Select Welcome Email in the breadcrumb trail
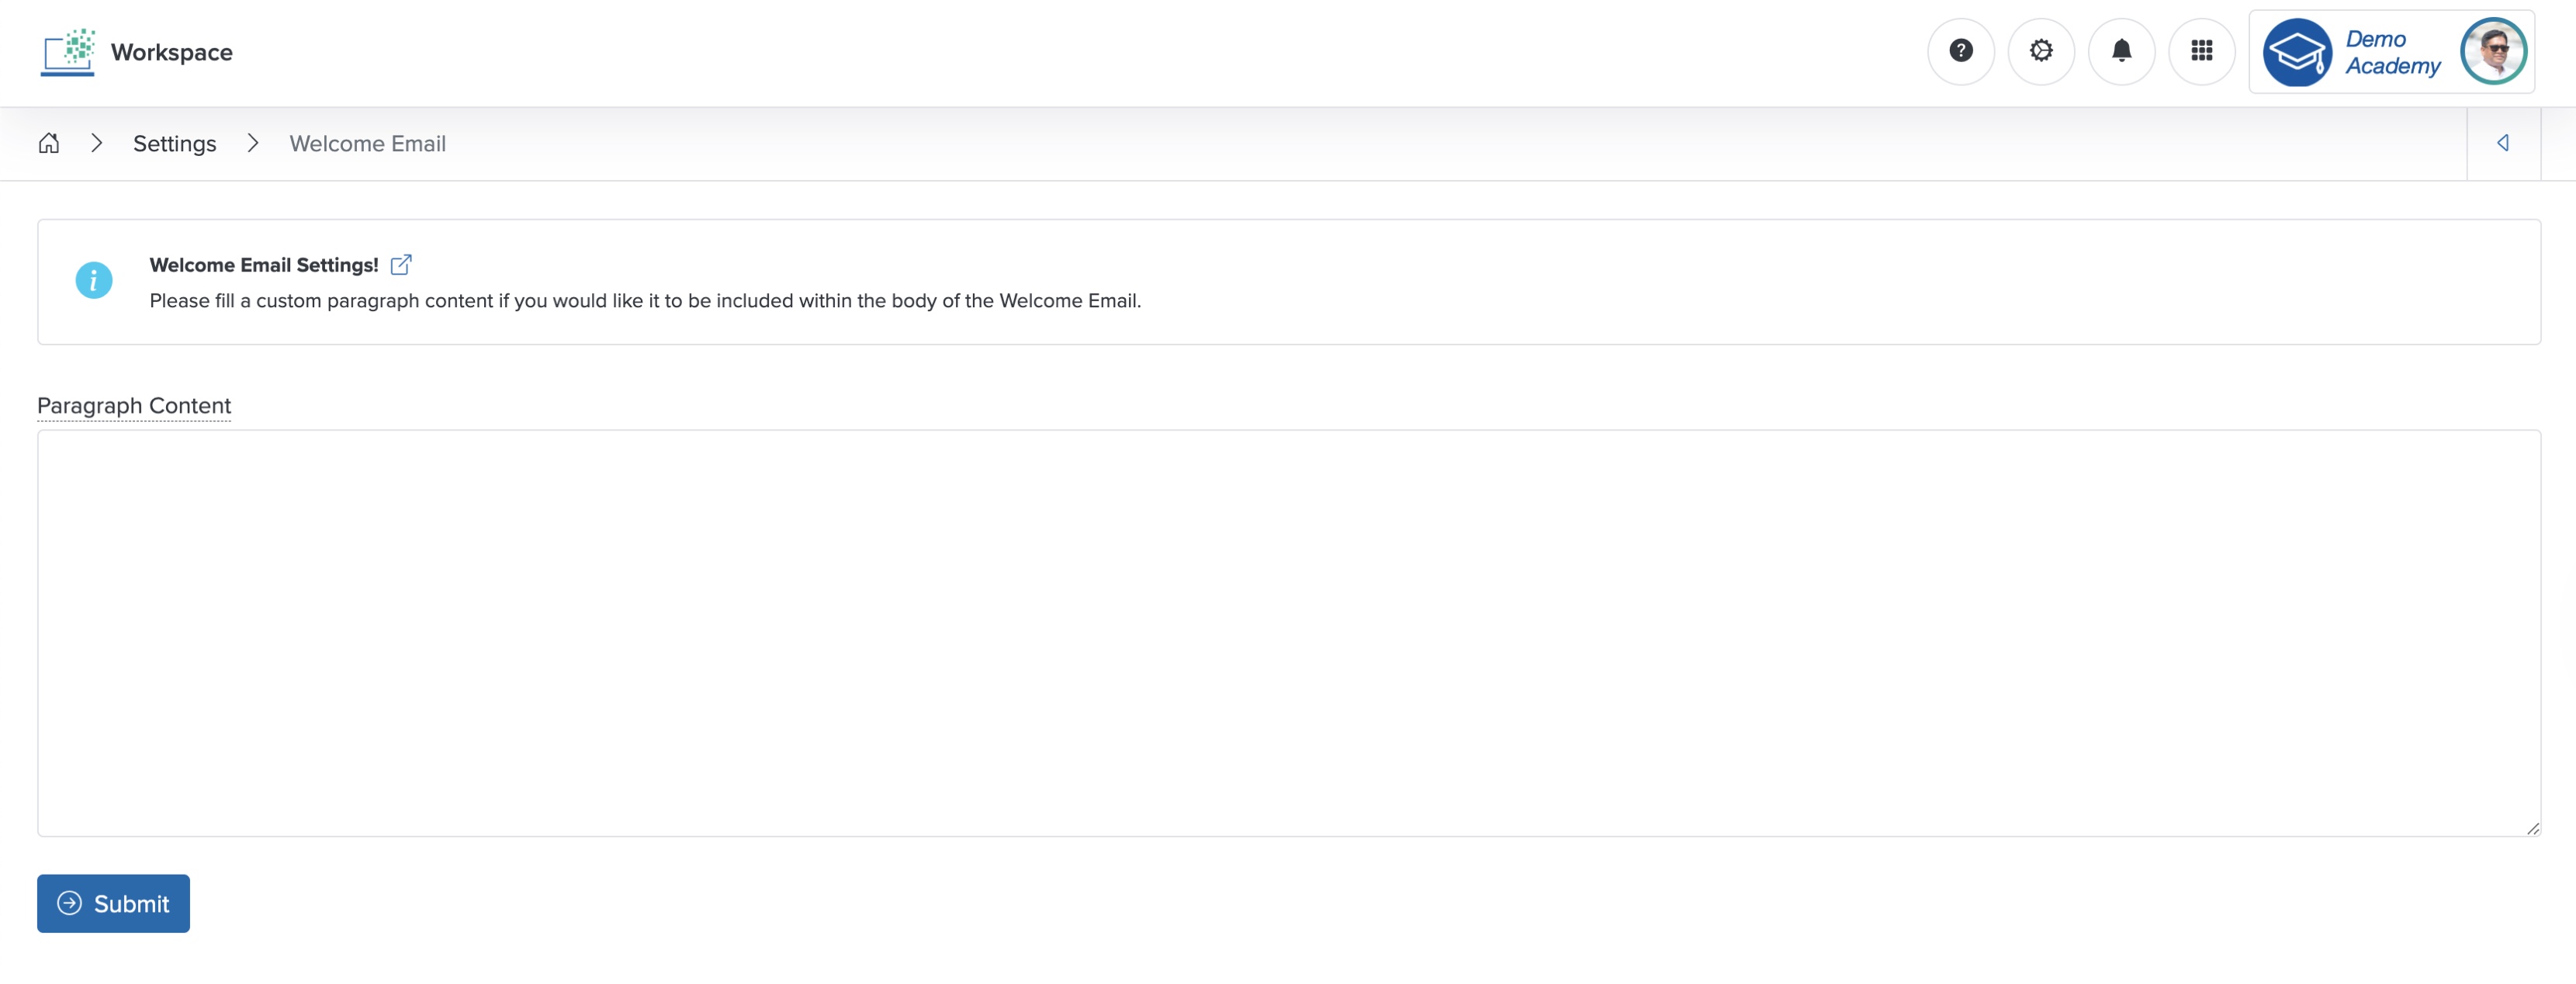 pos(367,143)
